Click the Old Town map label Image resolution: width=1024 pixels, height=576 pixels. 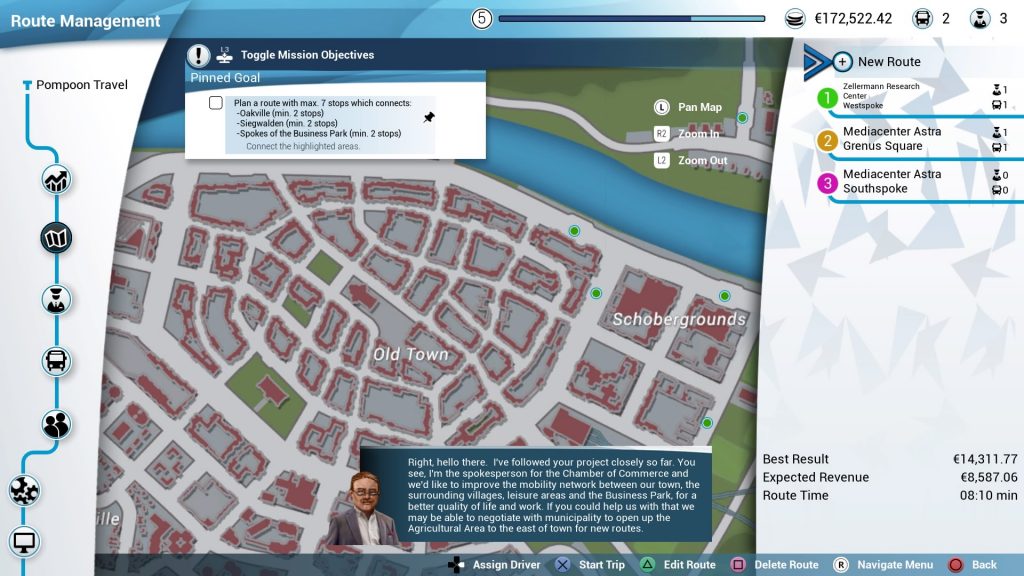point(411,354)
